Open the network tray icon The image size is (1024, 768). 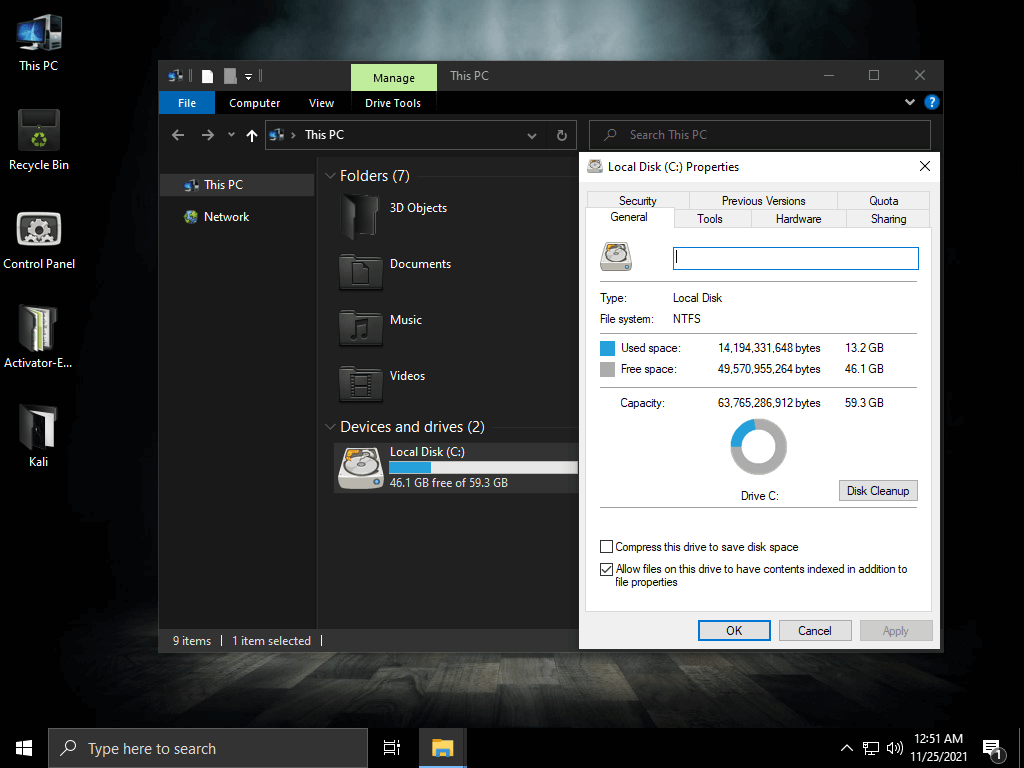click(x=871, y=748)
